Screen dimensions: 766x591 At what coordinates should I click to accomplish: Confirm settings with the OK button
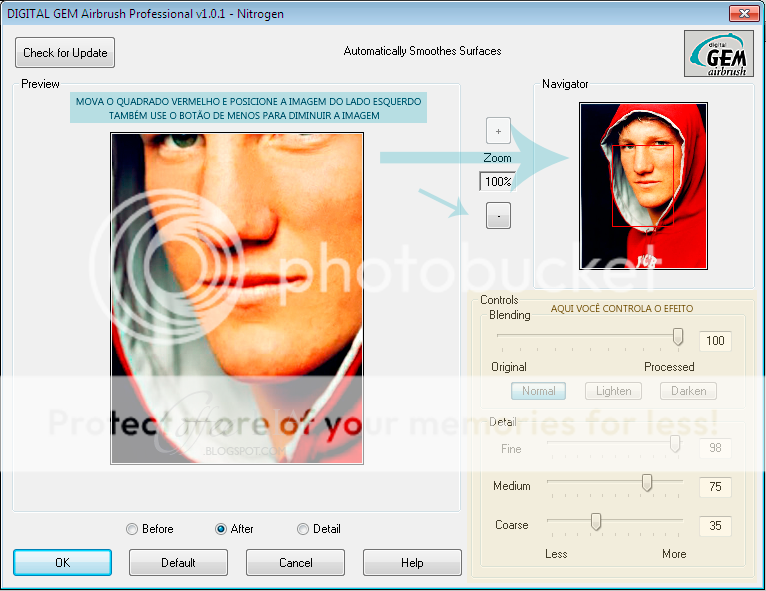coord(62,562)
